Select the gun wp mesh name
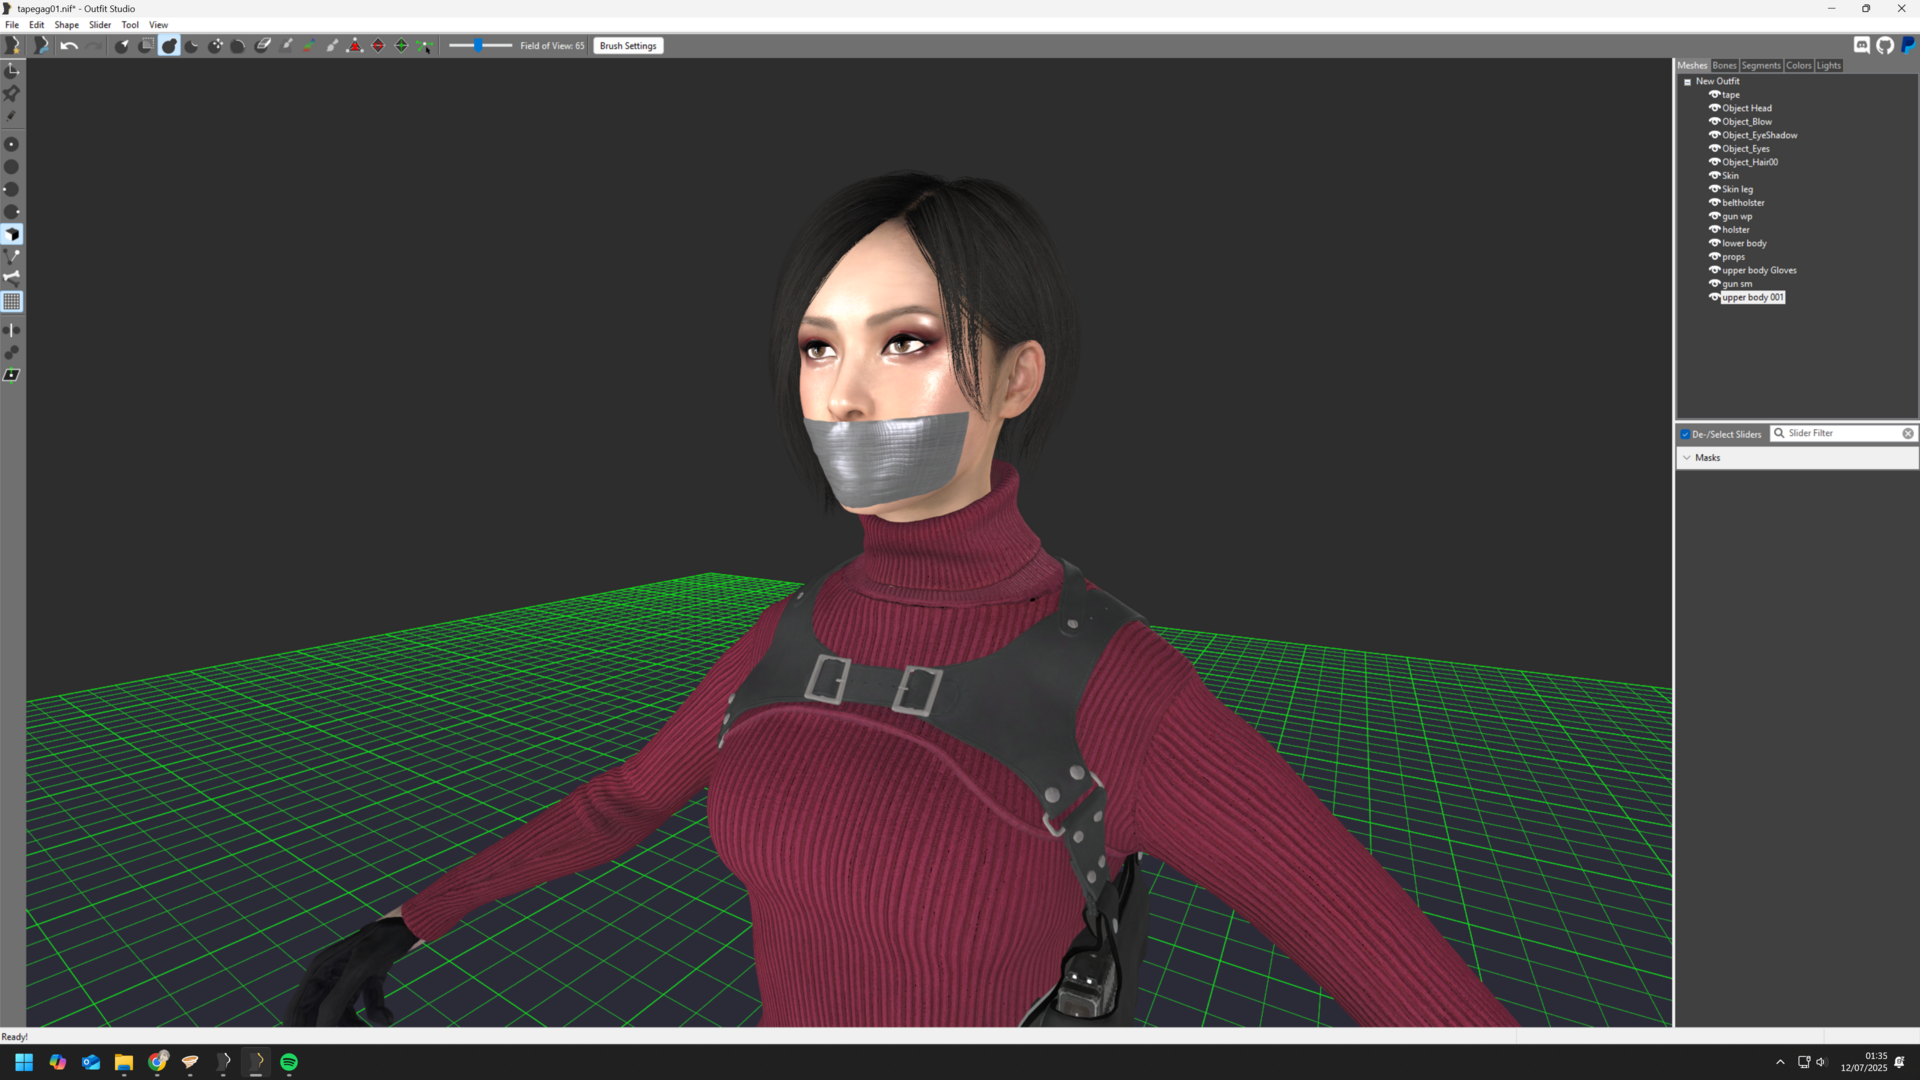The image size is (1920, 1080). (1737, 216)
